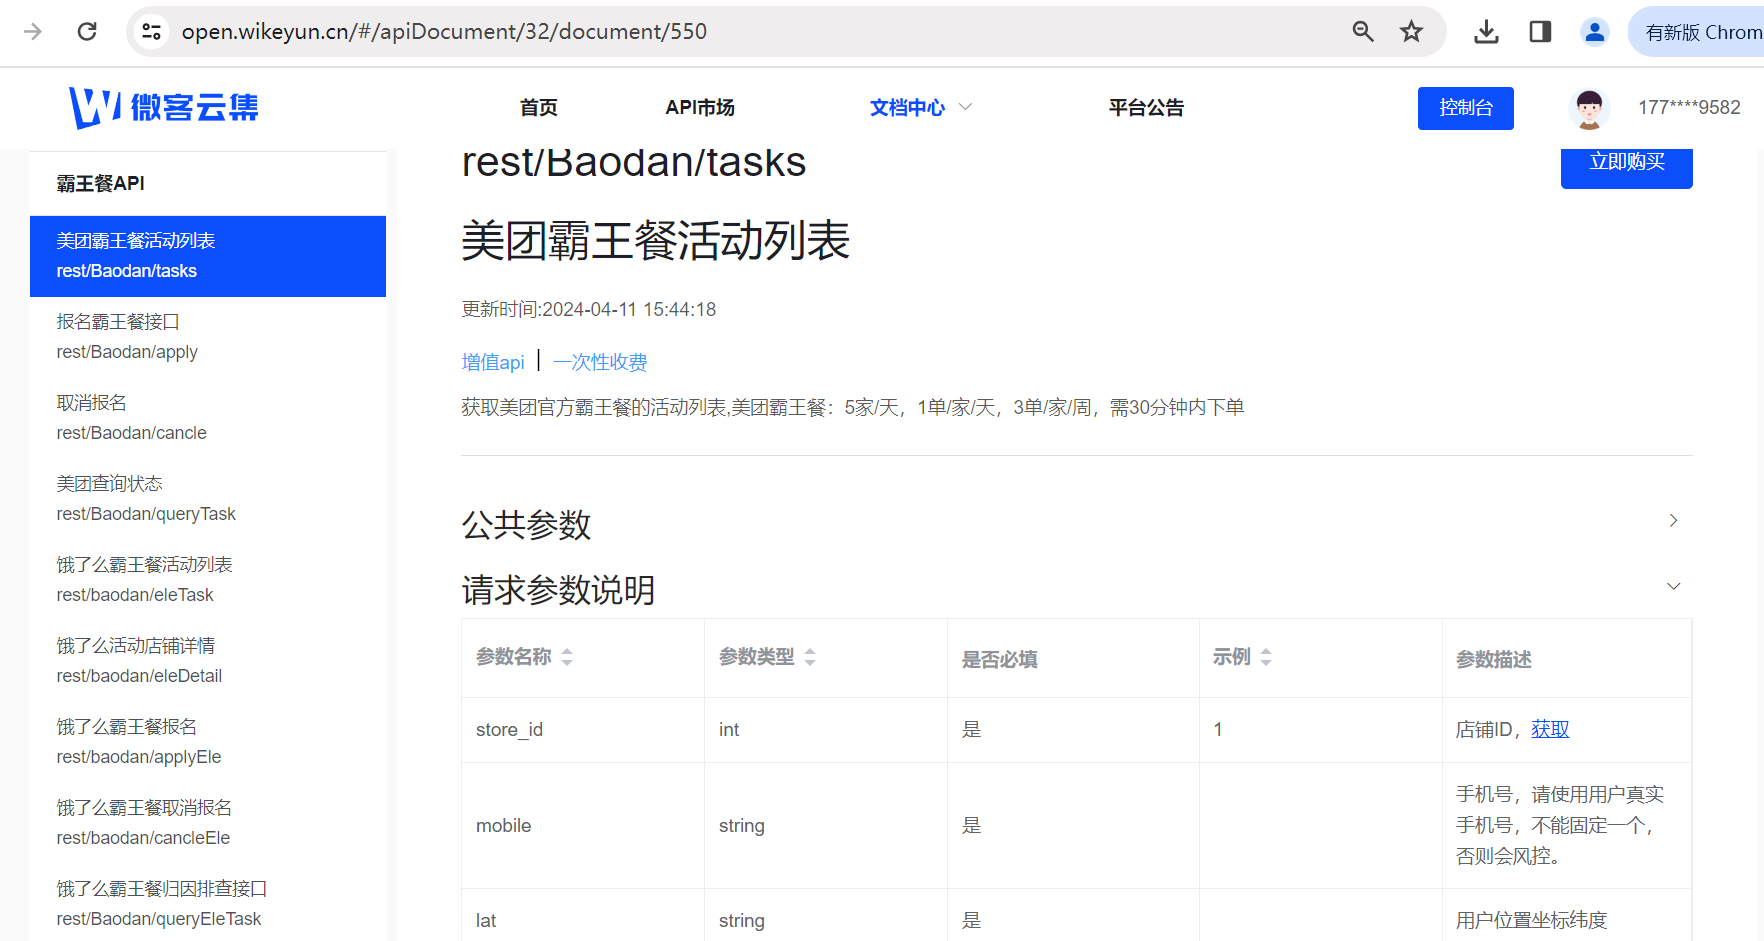Bookmark this page with the star icon
The image size is (1764, 941).
(x=1411, y=32)
